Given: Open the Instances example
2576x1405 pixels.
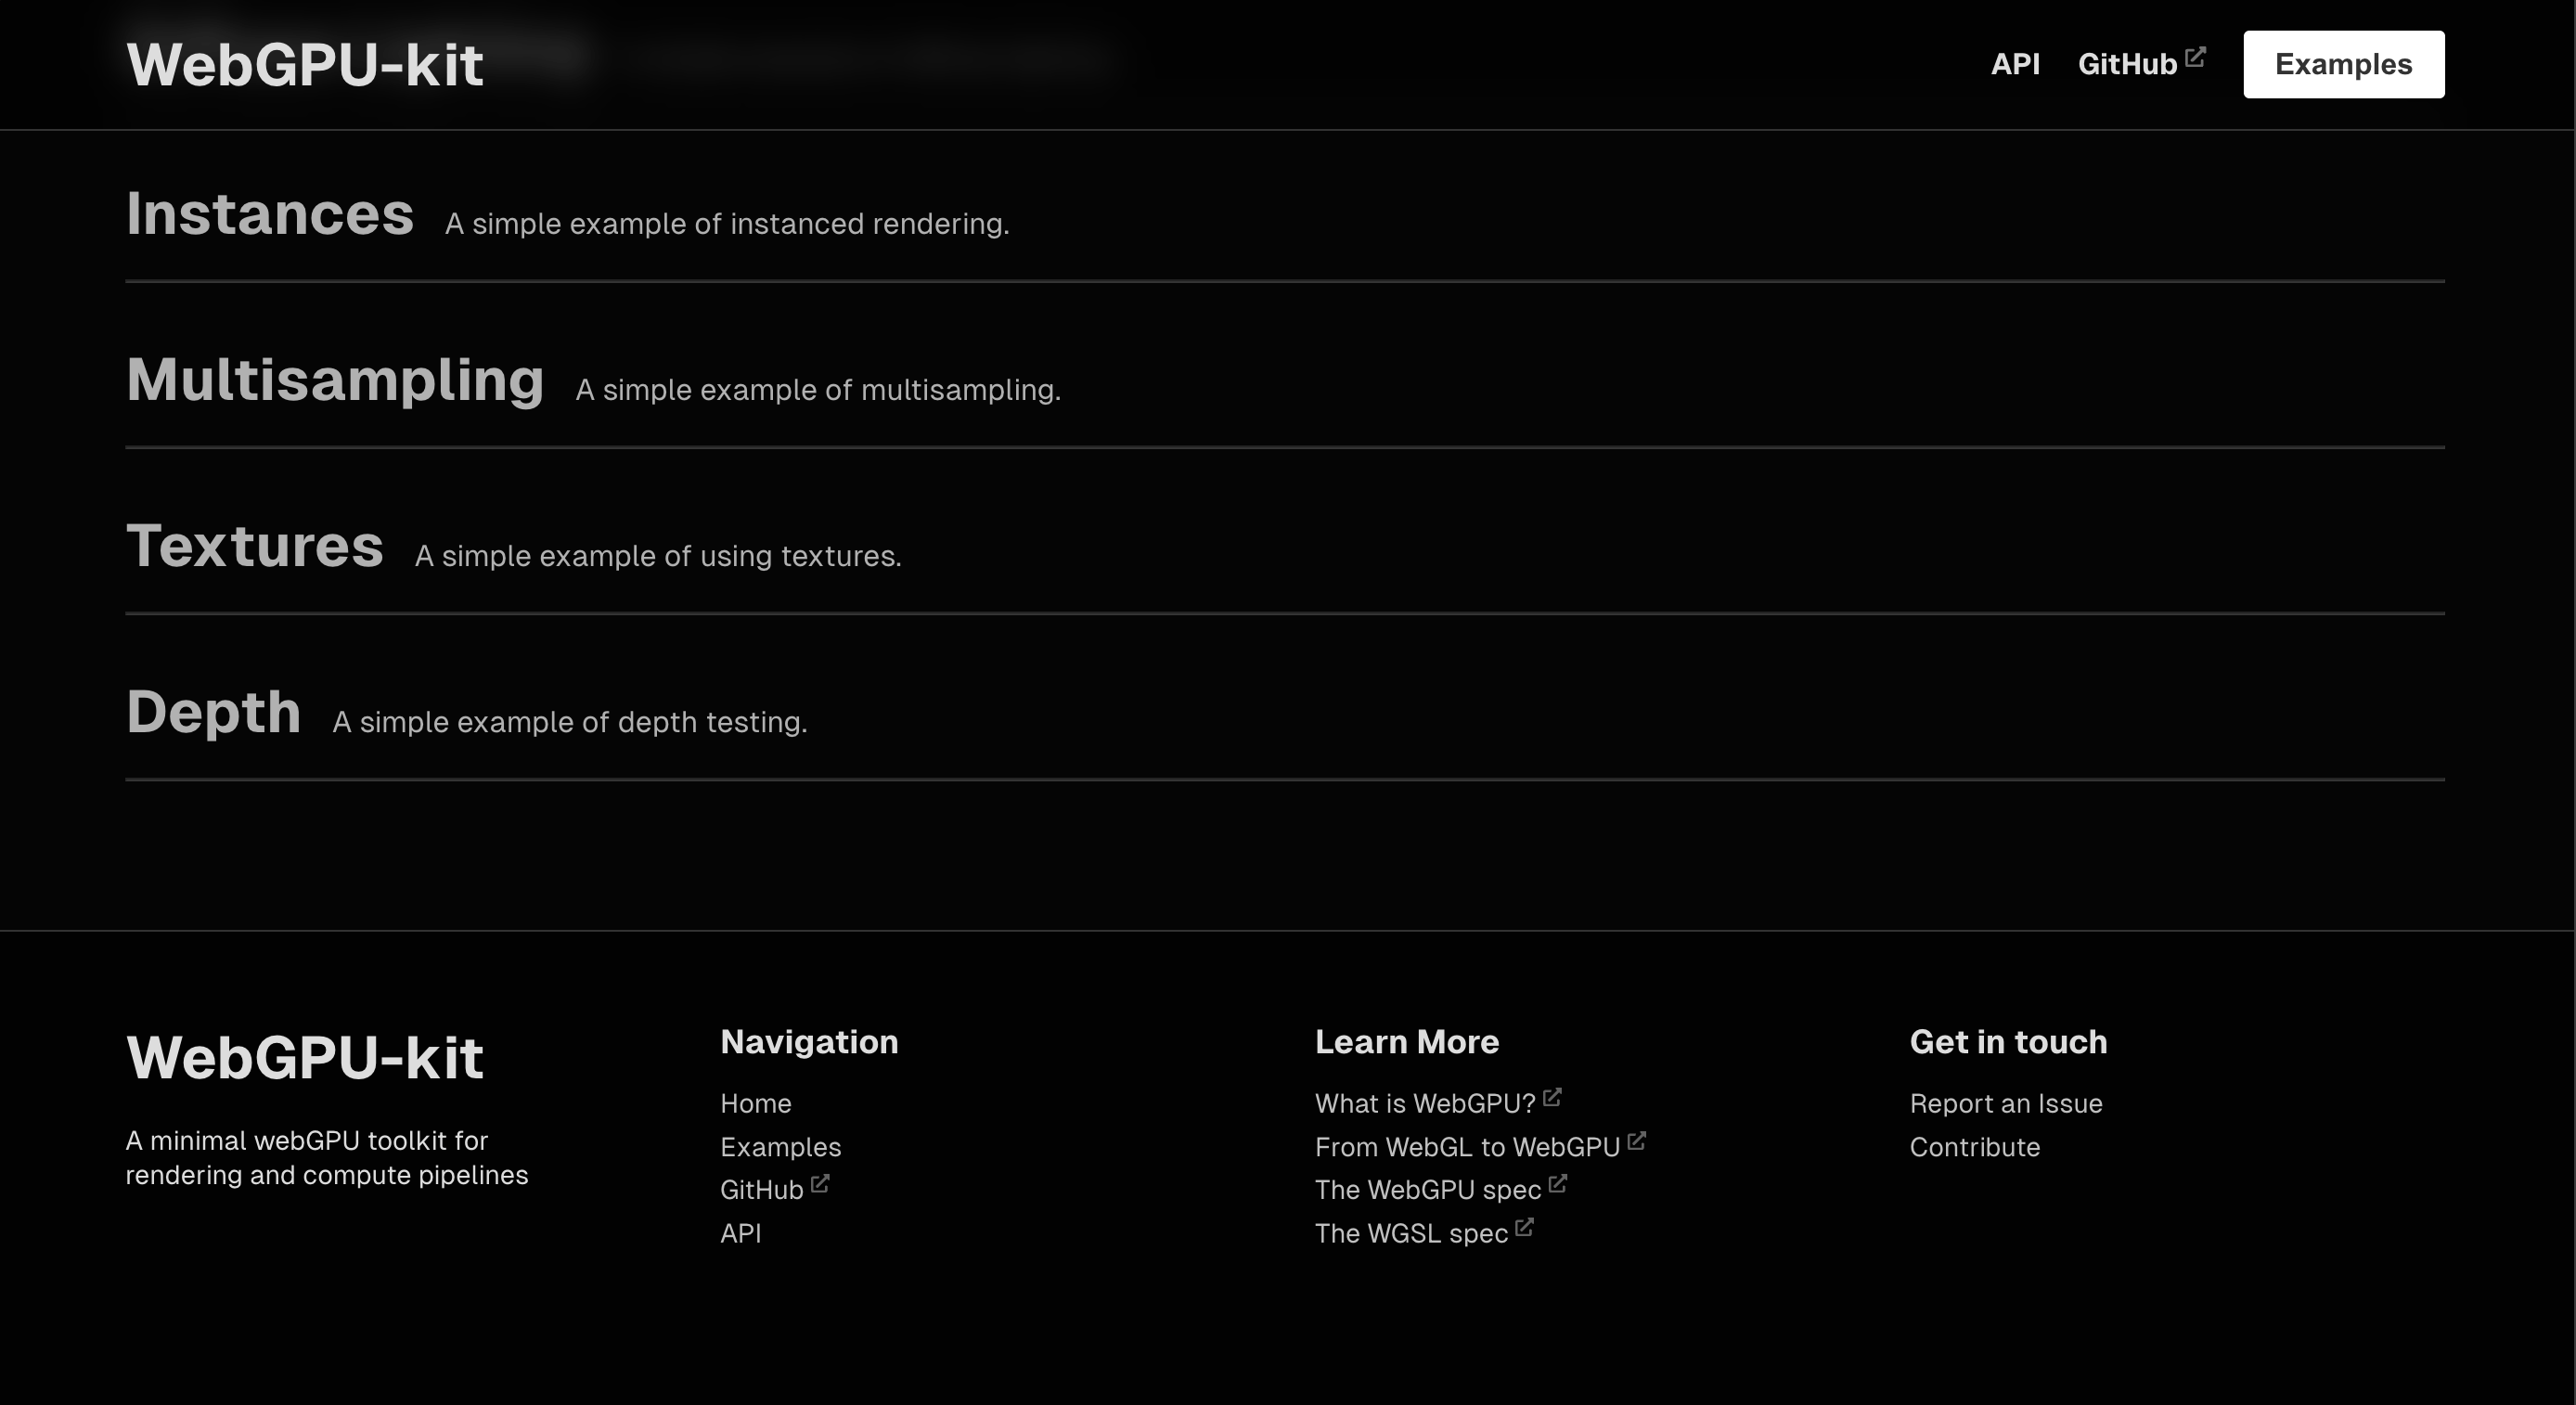Looking at the screenshot, I should (x=270, y=213).
